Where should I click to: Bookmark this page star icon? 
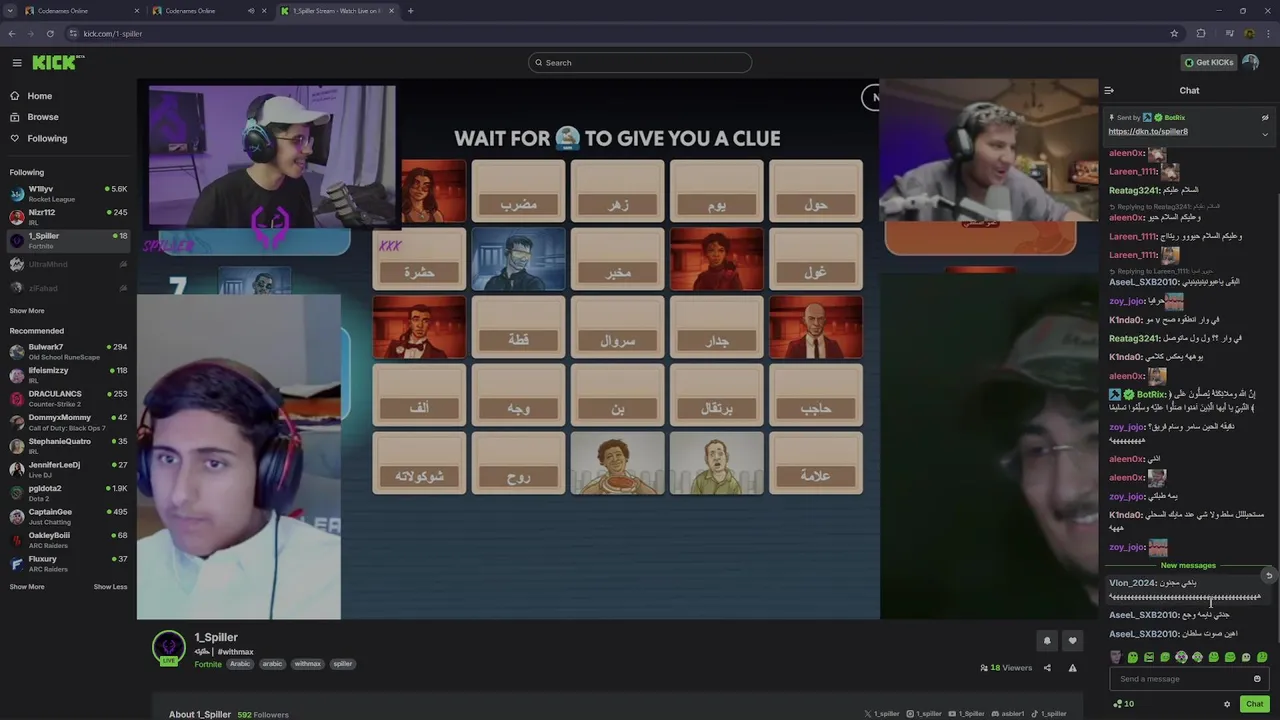1174,33
